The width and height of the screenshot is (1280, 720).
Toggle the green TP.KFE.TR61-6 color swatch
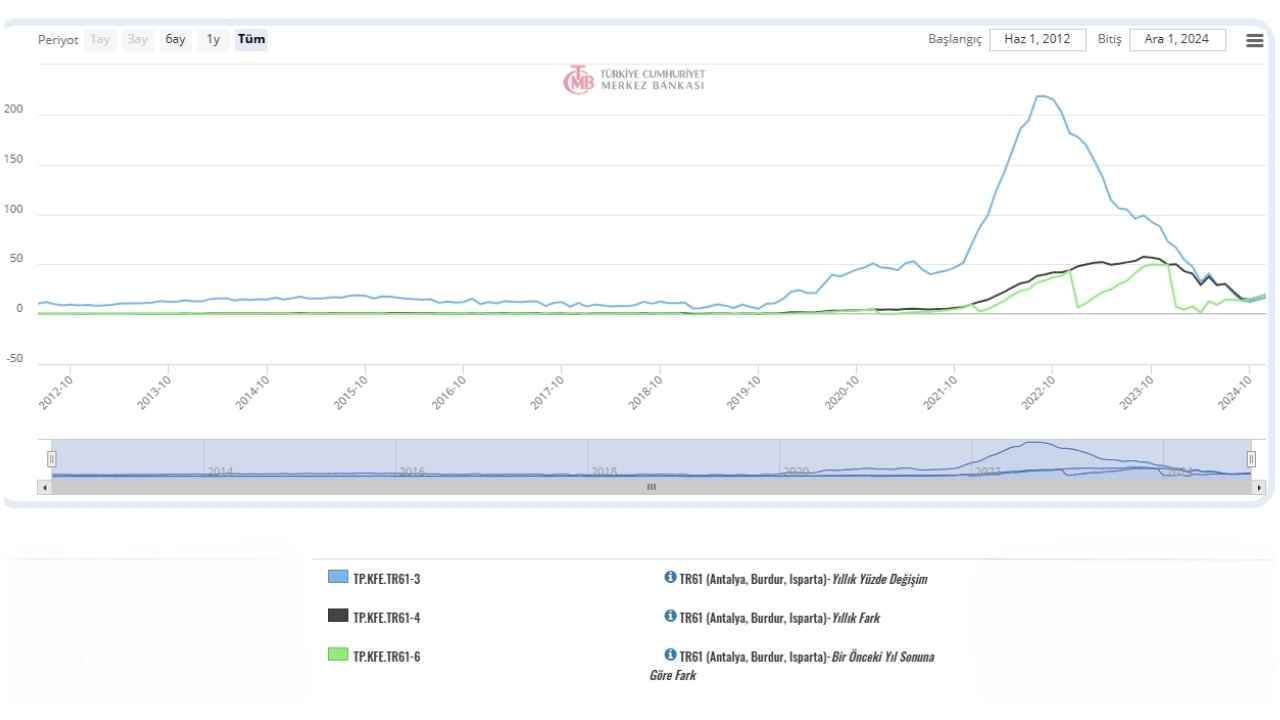338,655
